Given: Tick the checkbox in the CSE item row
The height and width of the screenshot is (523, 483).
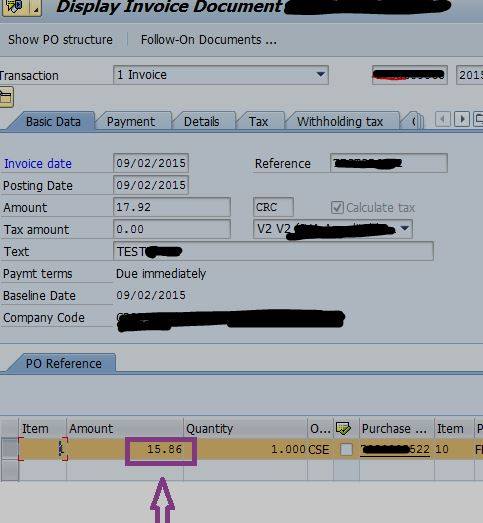Looking at the screenshot, I should (346, 450).
